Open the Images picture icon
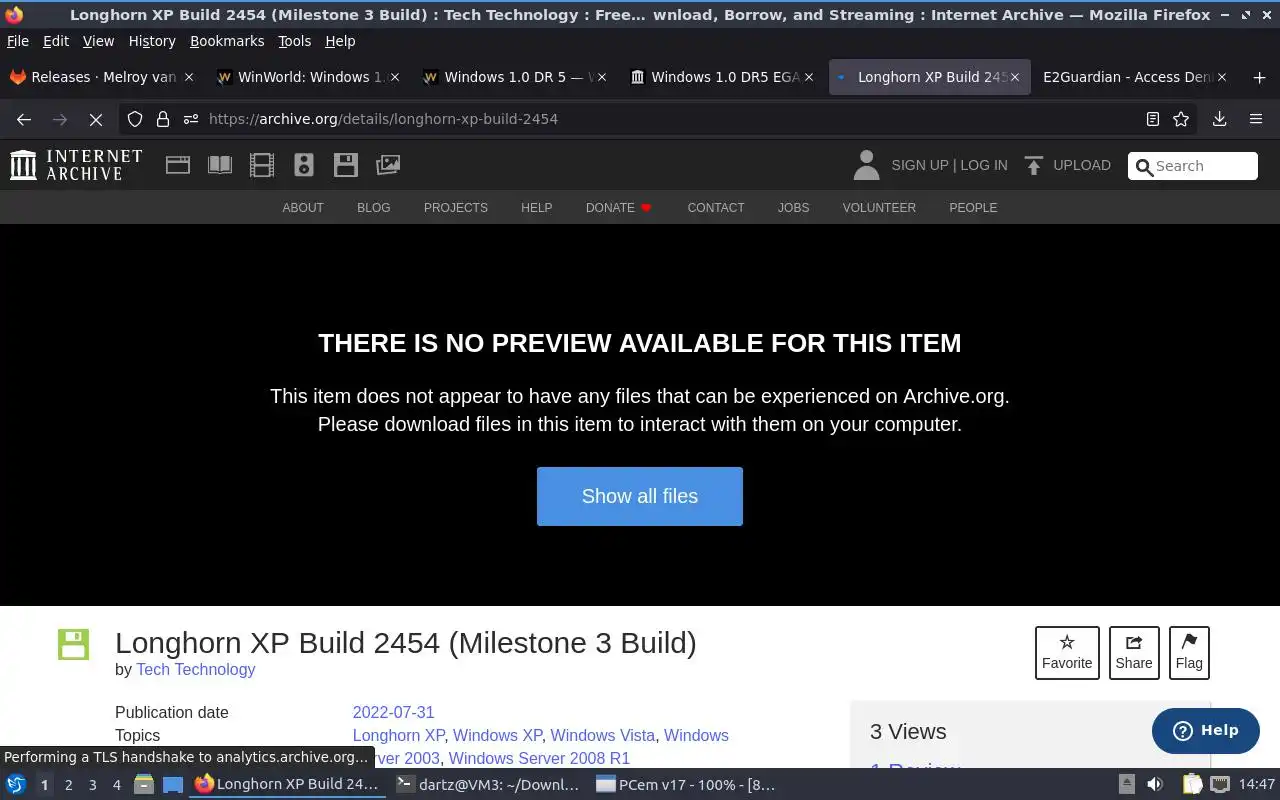 pos(388,165)
